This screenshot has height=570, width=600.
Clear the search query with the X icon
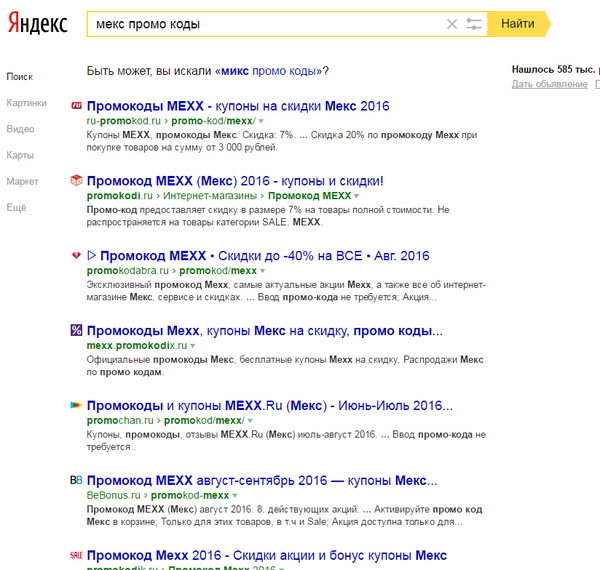click(x=451, y=23)
